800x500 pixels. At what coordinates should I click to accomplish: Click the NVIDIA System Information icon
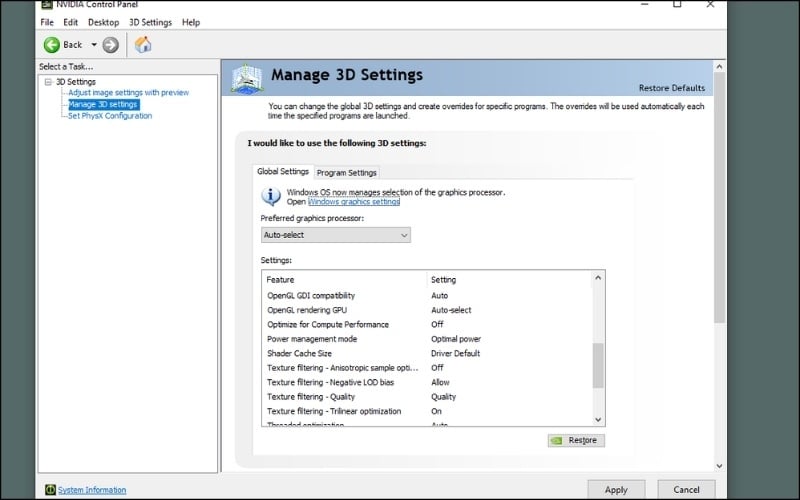click(50, 490)
